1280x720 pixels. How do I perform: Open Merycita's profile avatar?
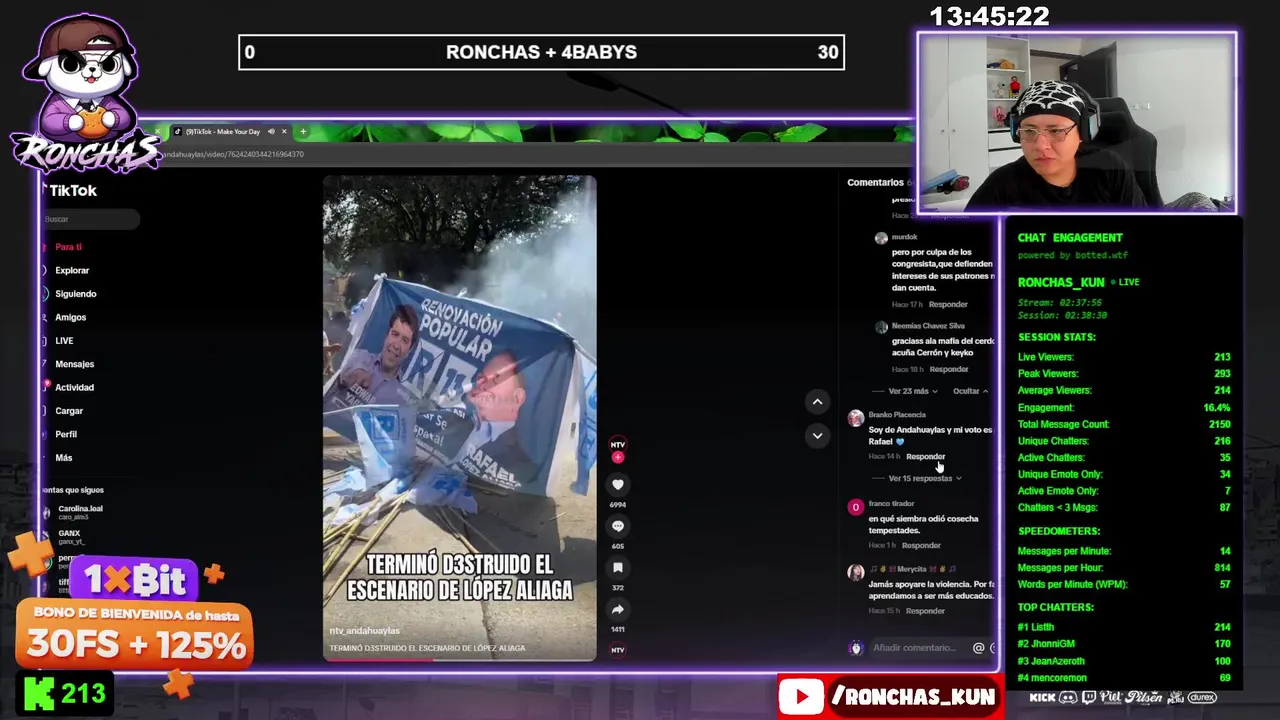coord(855,572)
